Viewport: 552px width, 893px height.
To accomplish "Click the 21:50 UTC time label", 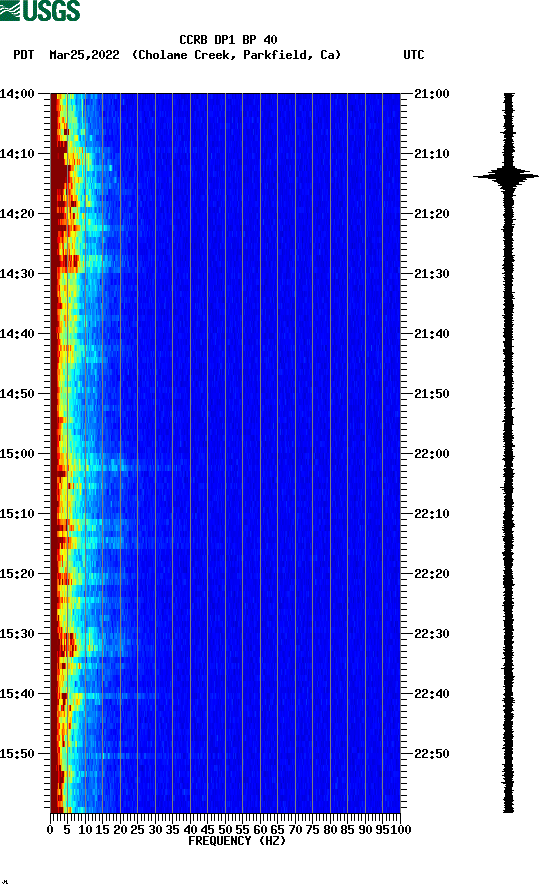I will 432,394.
